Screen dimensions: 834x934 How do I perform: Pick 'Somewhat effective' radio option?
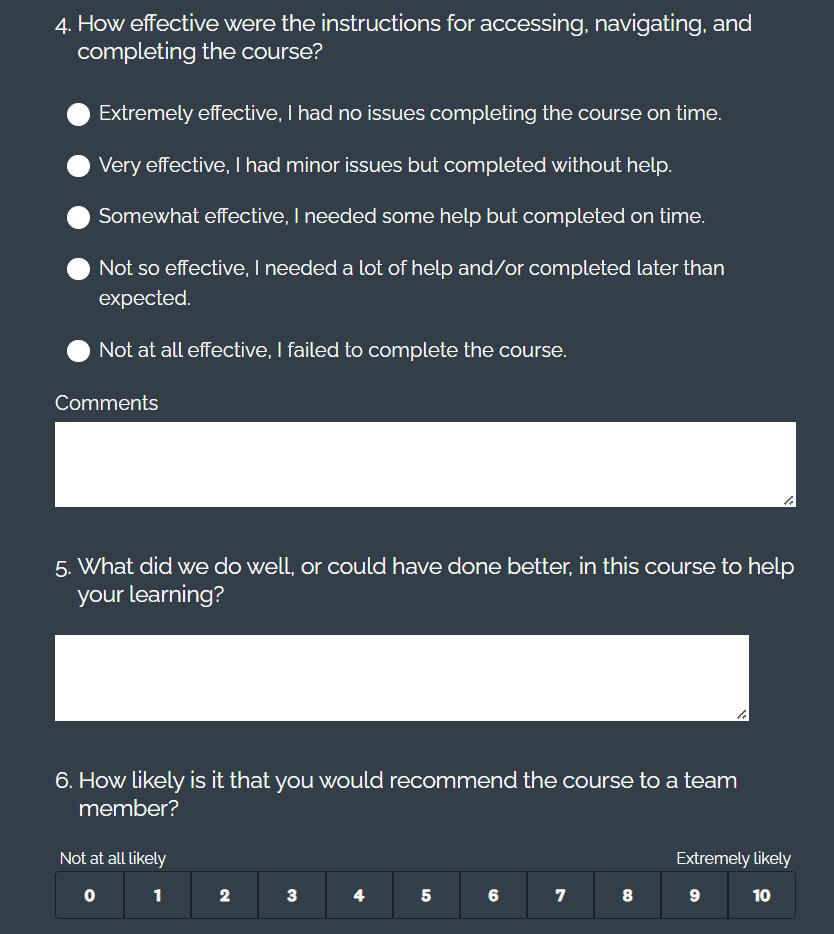pyautogui.click(x=79, y=217)
